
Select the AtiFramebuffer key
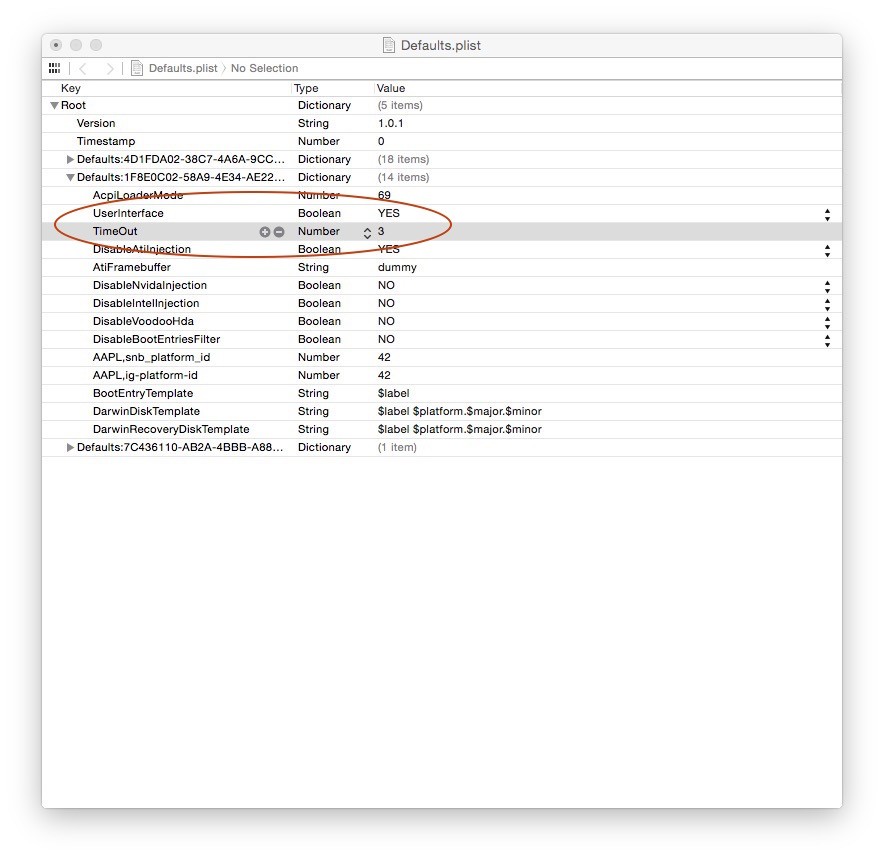click(131, 268)
